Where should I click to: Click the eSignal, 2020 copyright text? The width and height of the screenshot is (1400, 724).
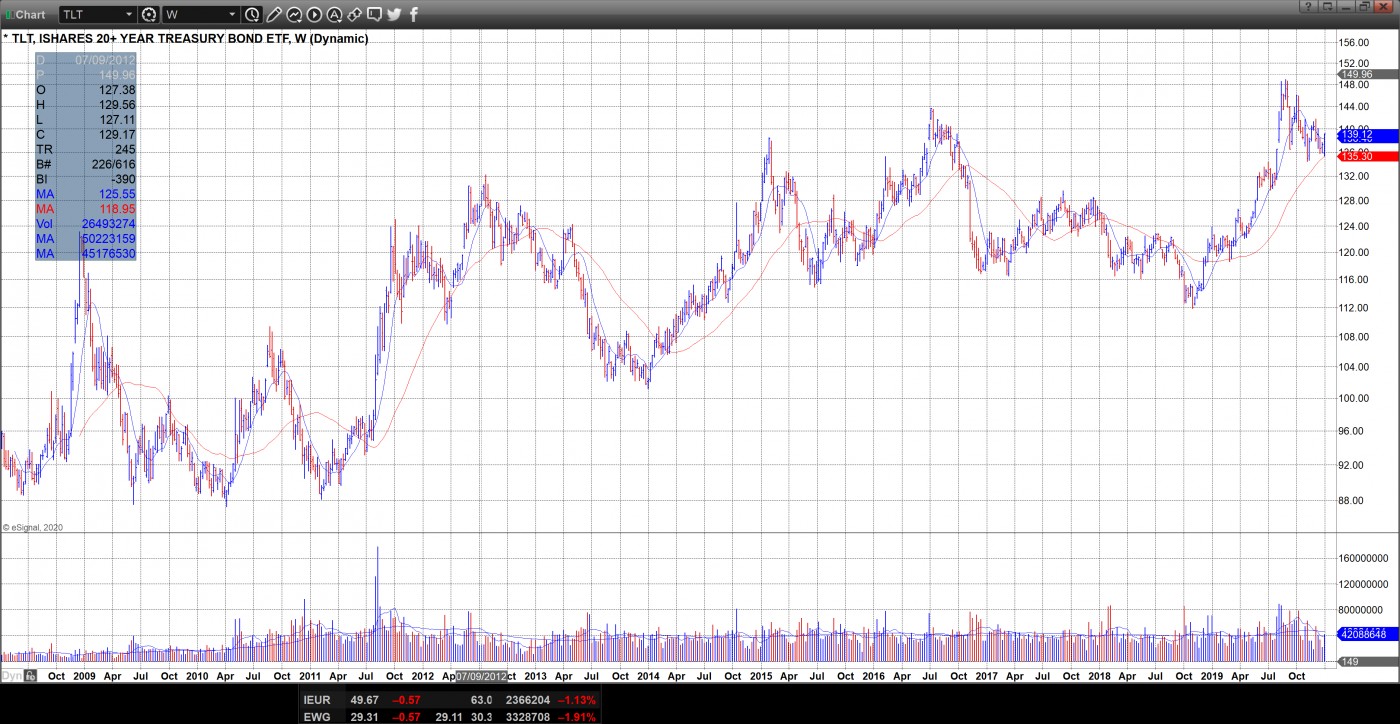point(33,527)
